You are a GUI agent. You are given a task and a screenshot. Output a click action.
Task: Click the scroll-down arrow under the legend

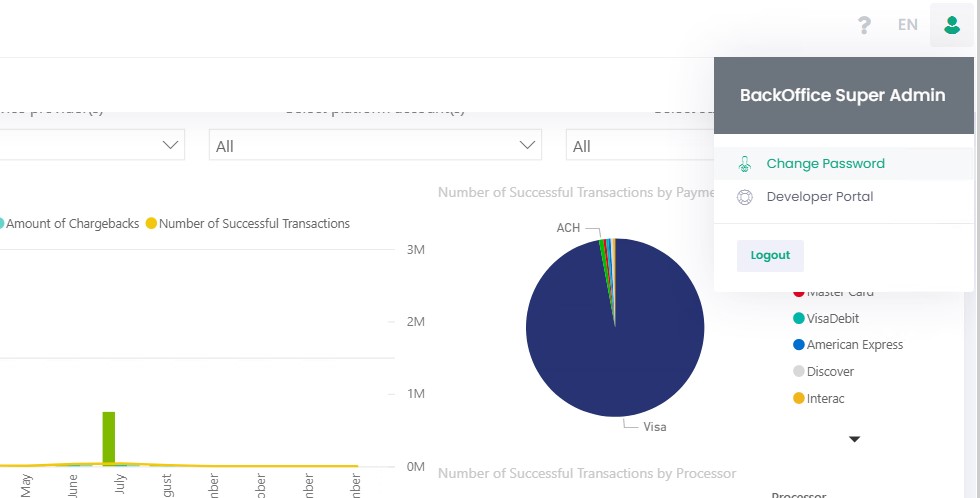(854, 439)
